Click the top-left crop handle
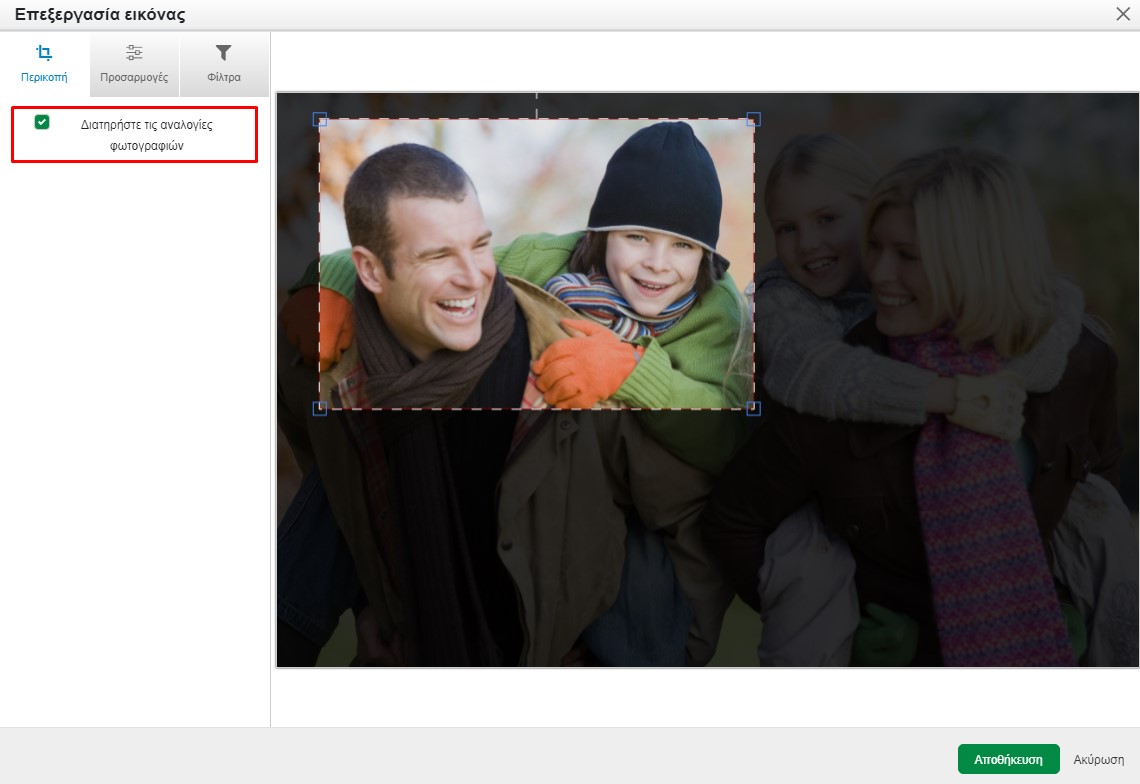Screen dimensions: 1140x784 pyautogui.click(x=320, y=119)
